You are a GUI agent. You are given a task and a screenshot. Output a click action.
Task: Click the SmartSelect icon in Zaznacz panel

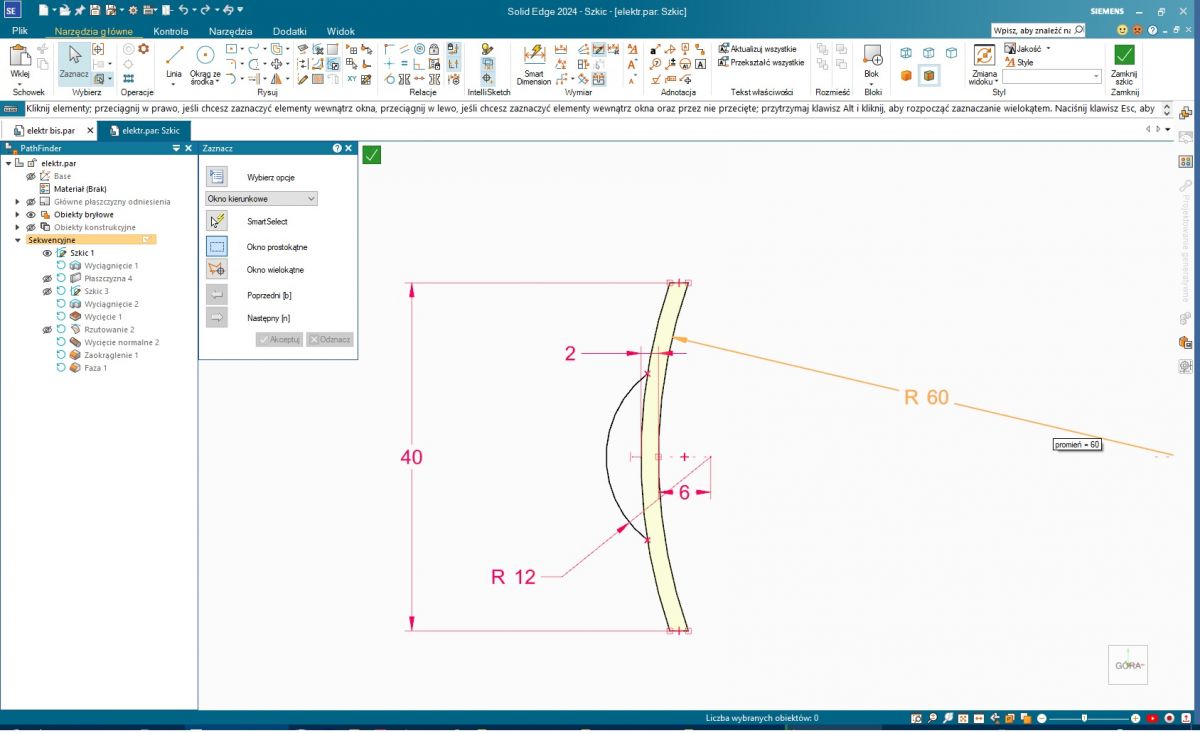coord(217,222)
